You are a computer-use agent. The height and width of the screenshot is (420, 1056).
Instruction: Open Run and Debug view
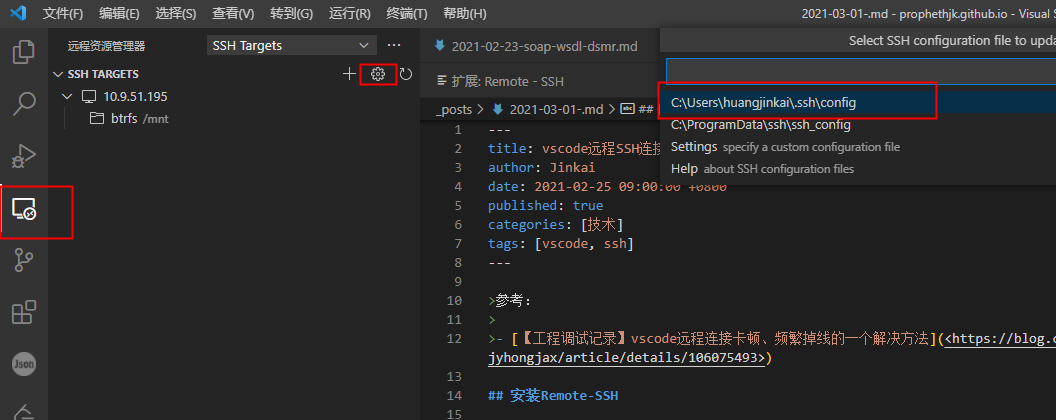click(x=24, y=157)
